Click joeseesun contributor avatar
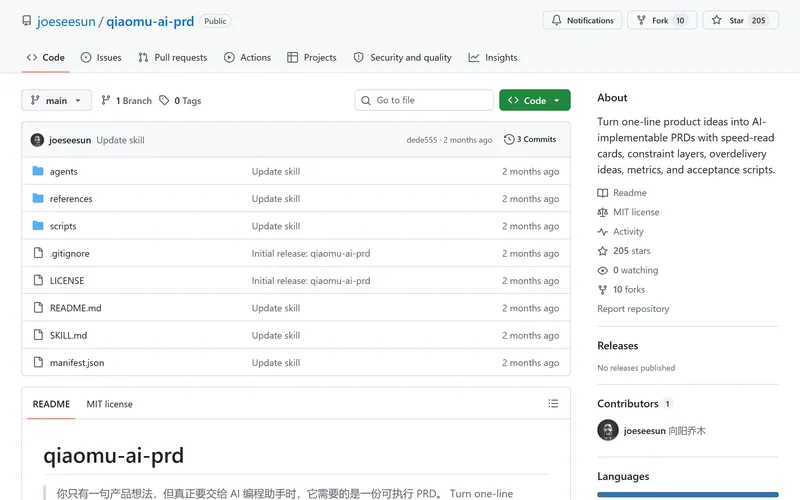The width and height of the screenshot is (800, 500). (x=608, y=430)
